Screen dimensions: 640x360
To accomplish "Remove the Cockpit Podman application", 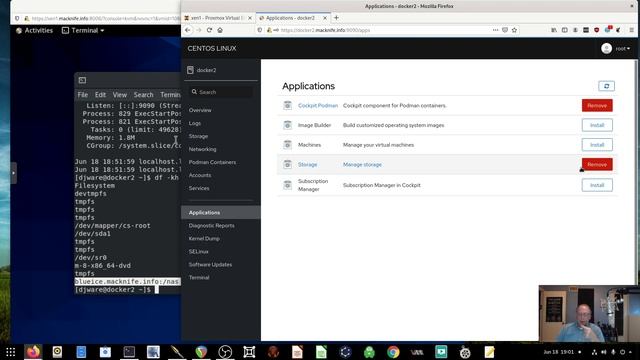I will click(597, 106).
